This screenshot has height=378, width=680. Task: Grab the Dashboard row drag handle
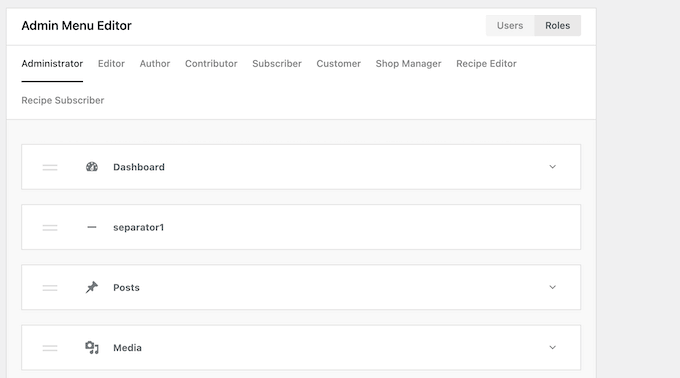[50, 167]
